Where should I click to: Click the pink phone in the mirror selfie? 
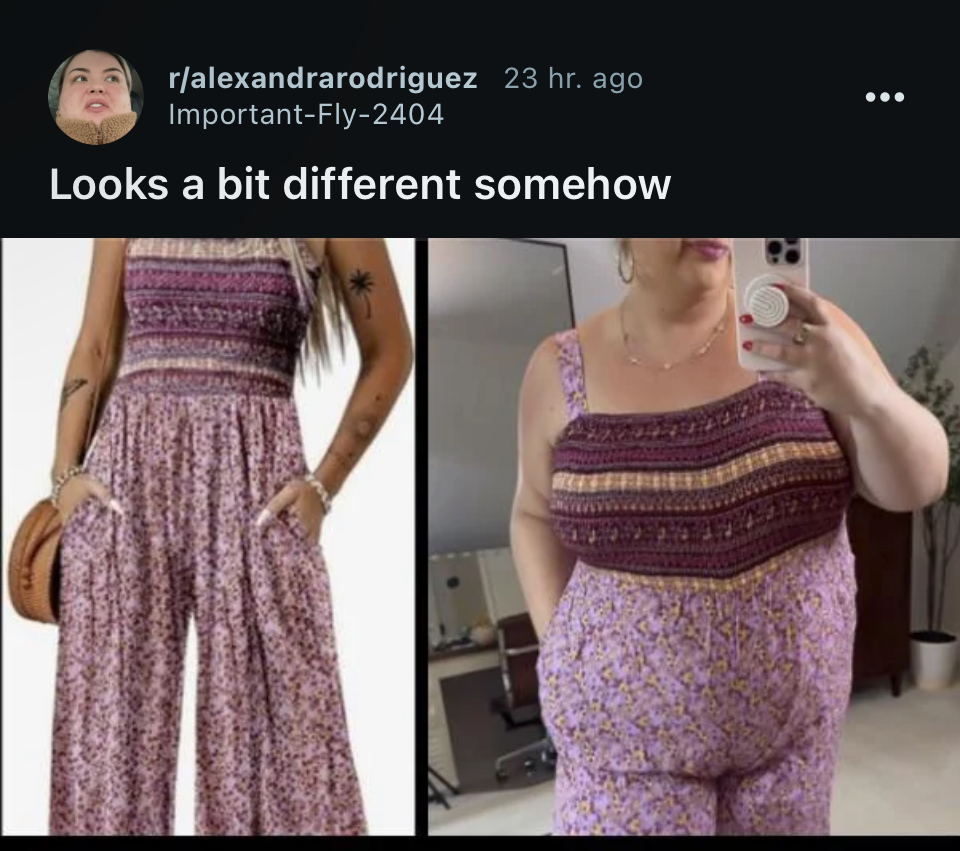point(771,303)
